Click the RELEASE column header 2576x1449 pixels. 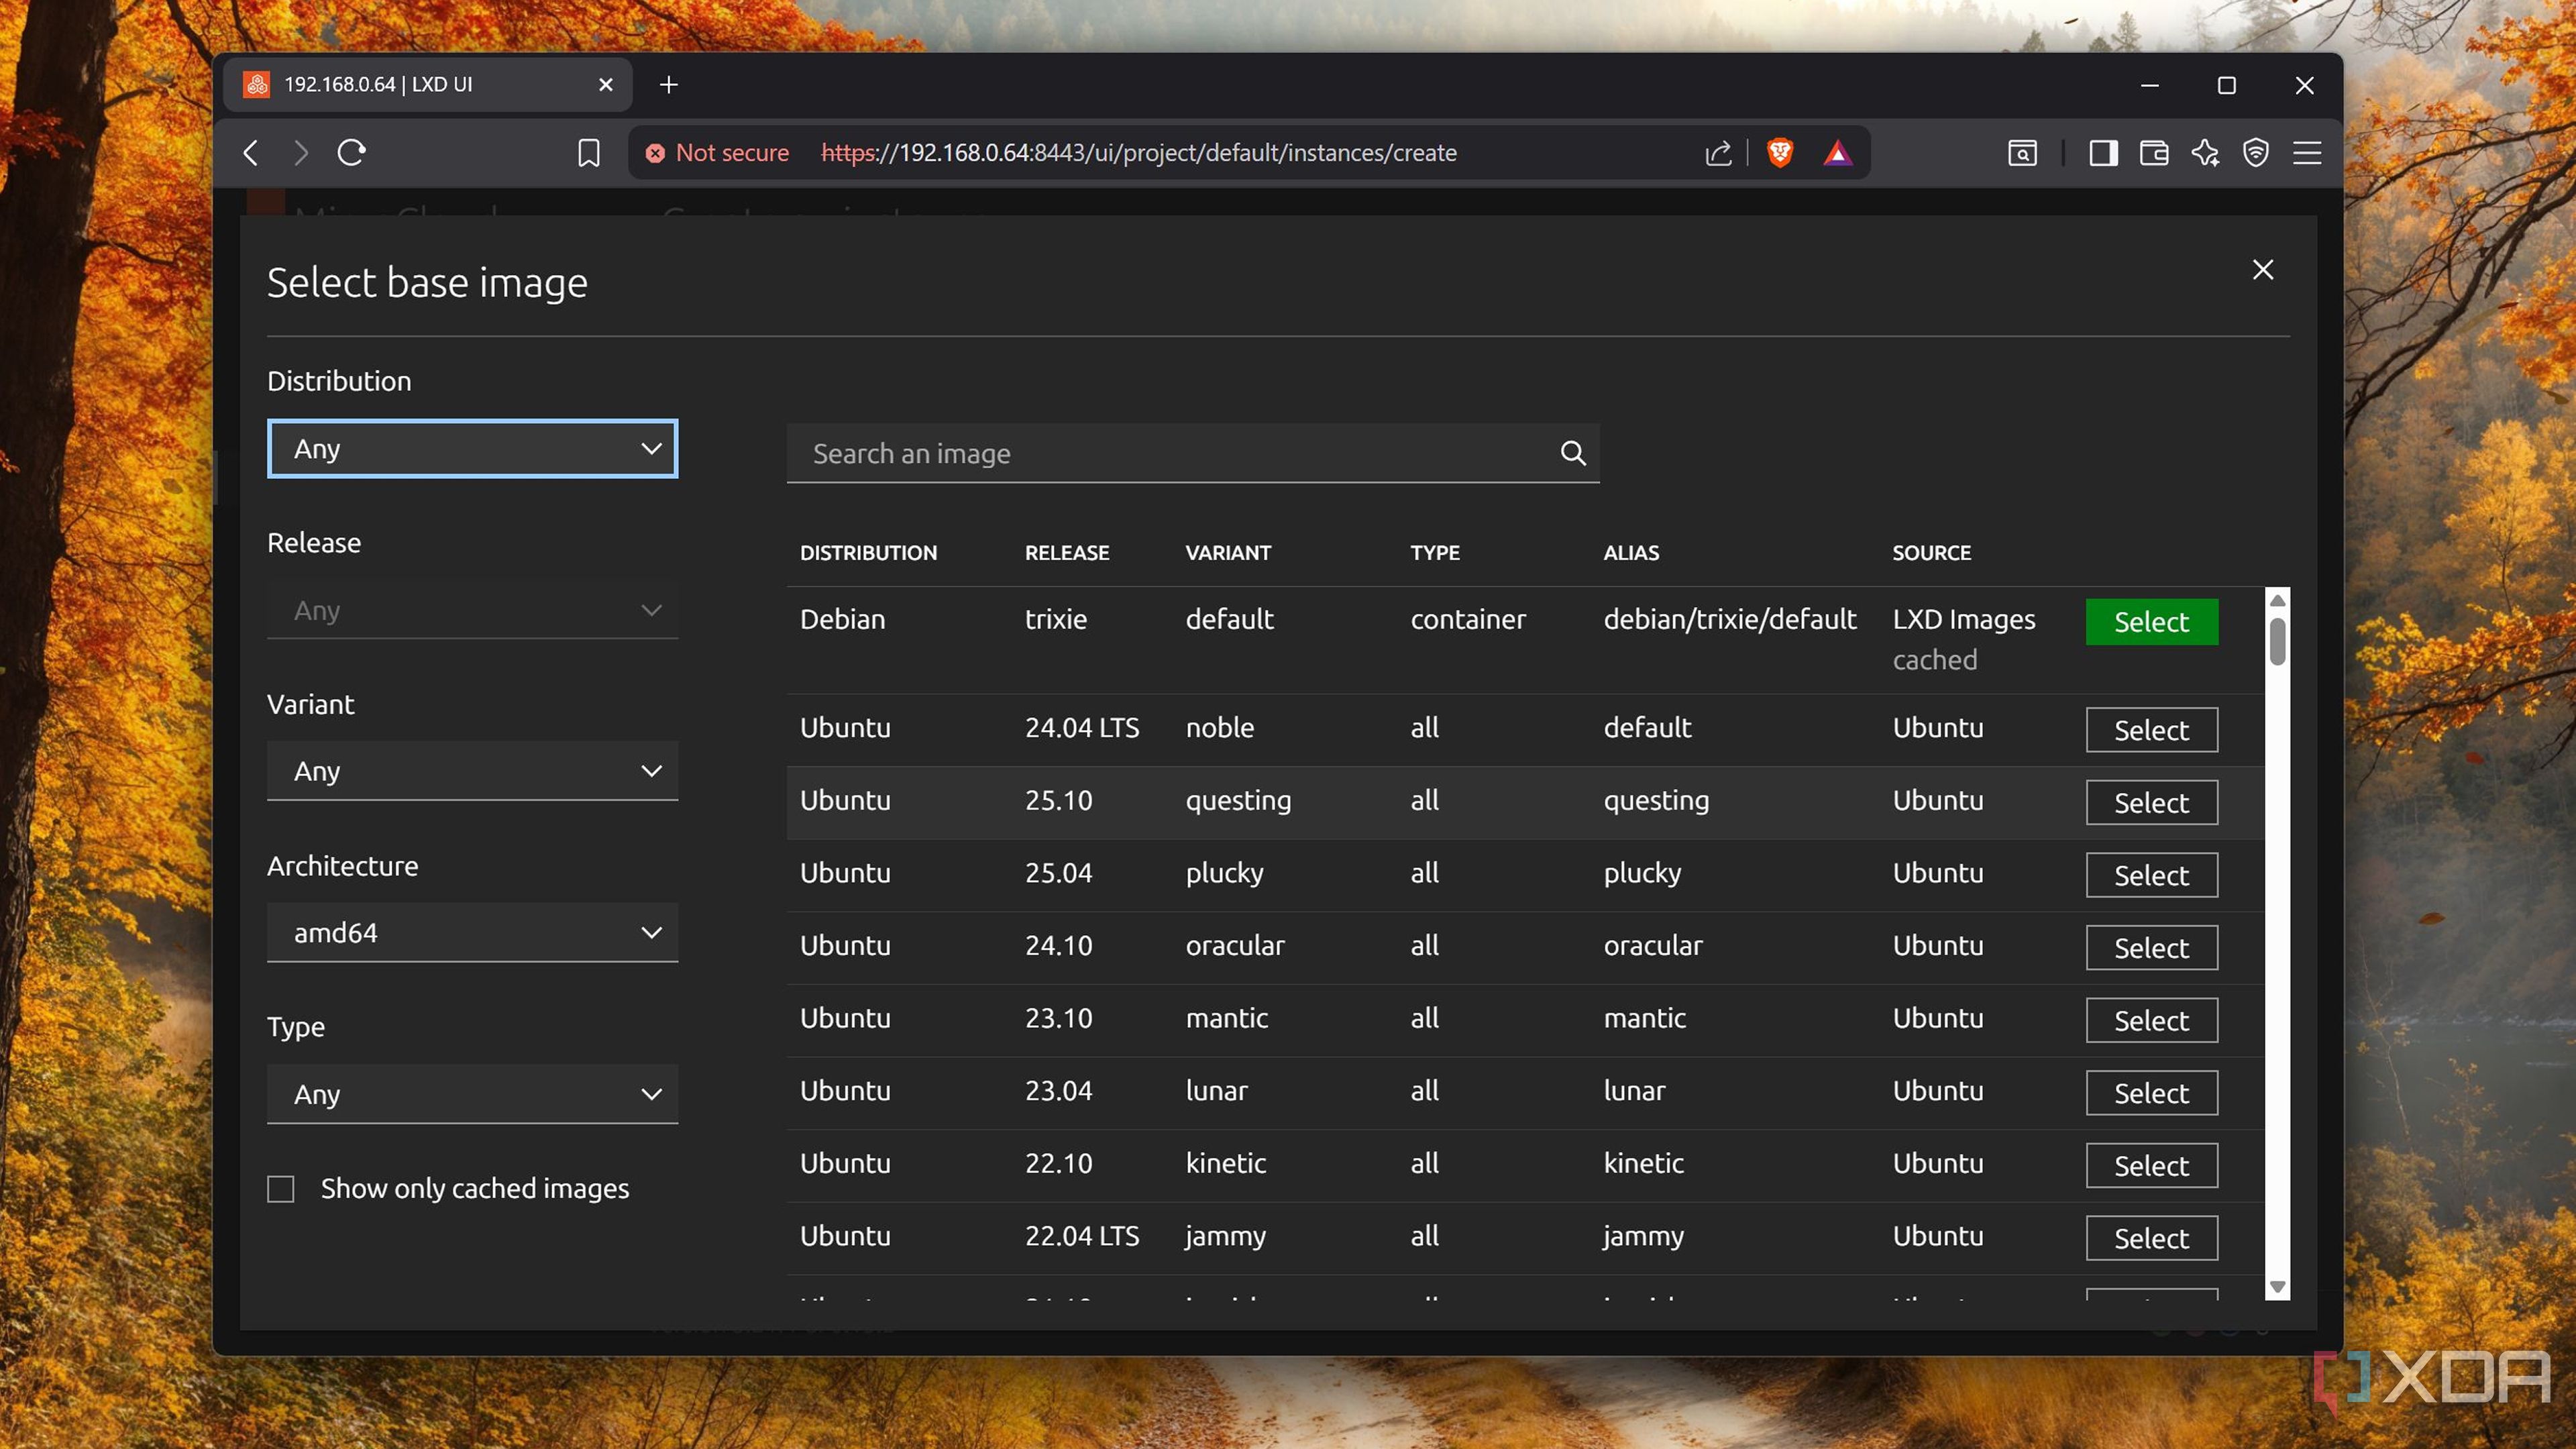pos(1066,553)
